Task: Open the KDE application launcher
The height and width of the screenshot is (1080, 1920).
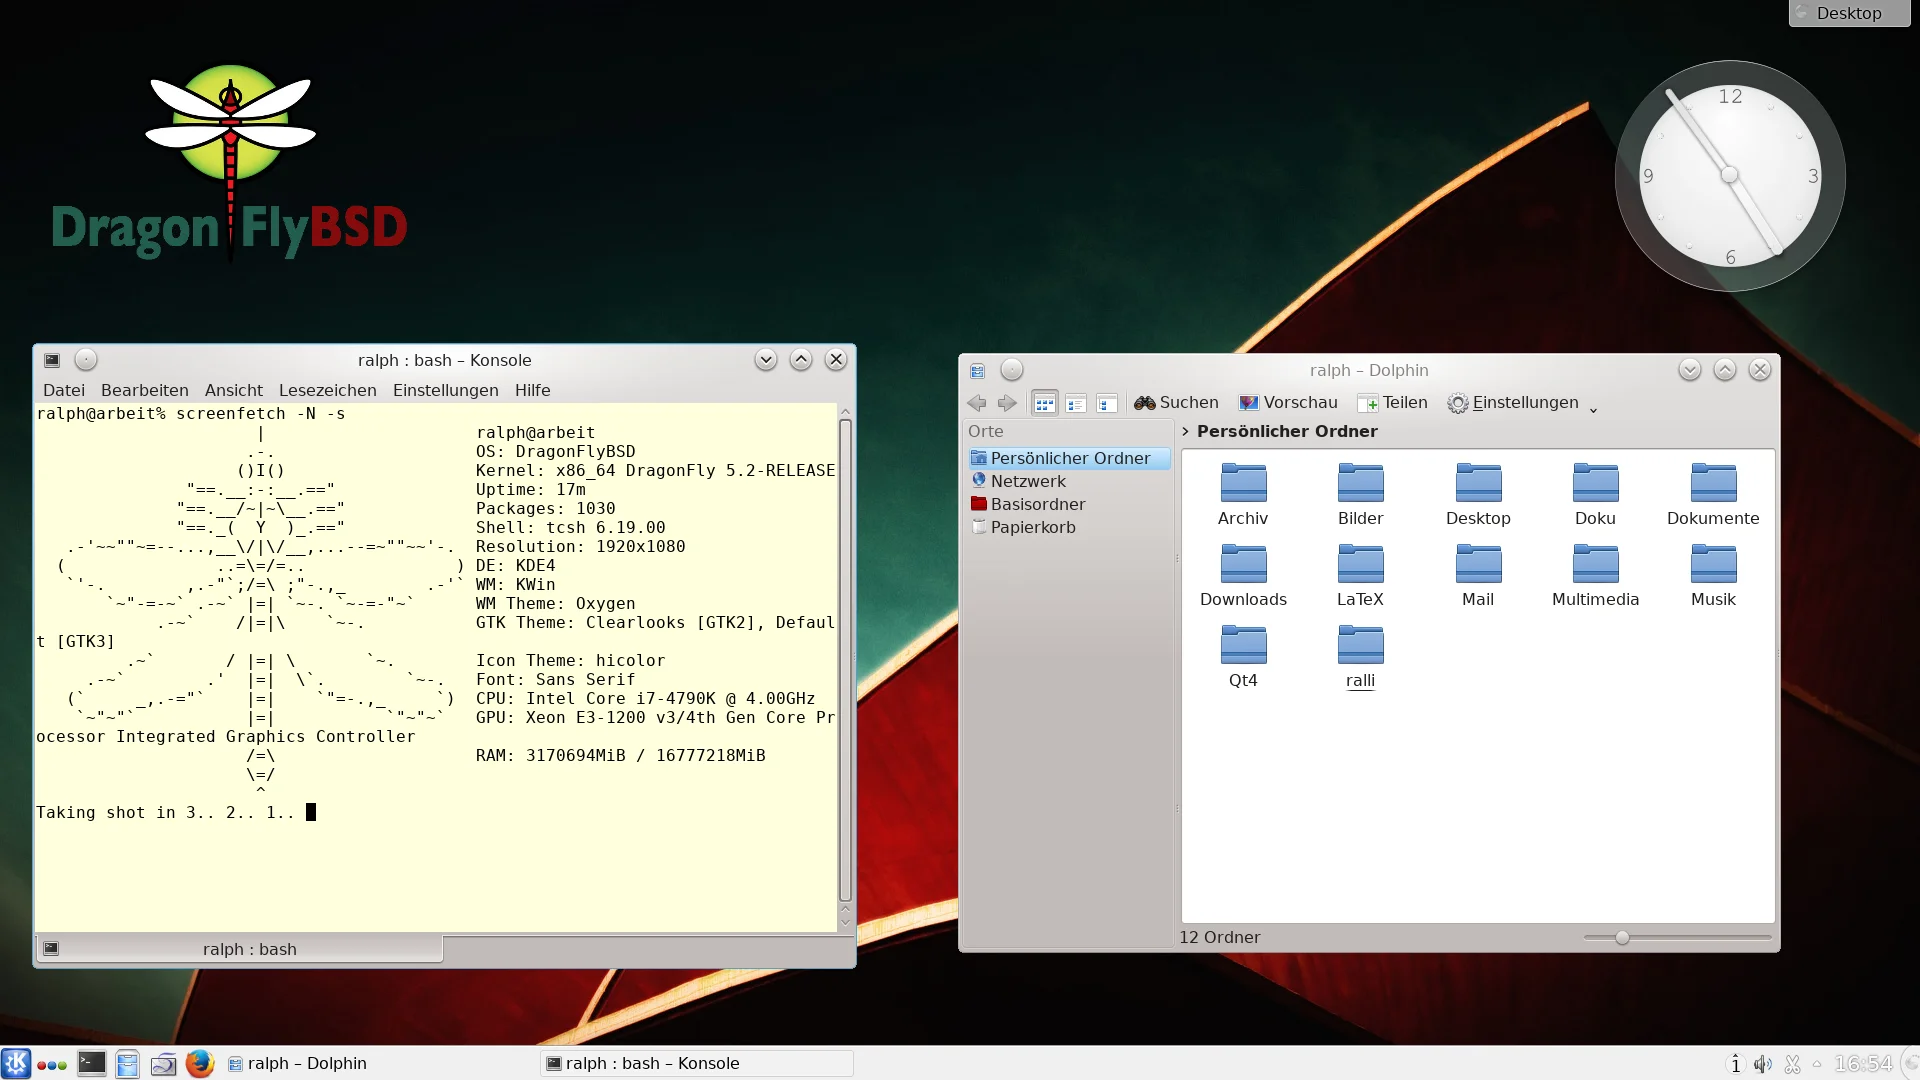Action: pos(16,1063)
